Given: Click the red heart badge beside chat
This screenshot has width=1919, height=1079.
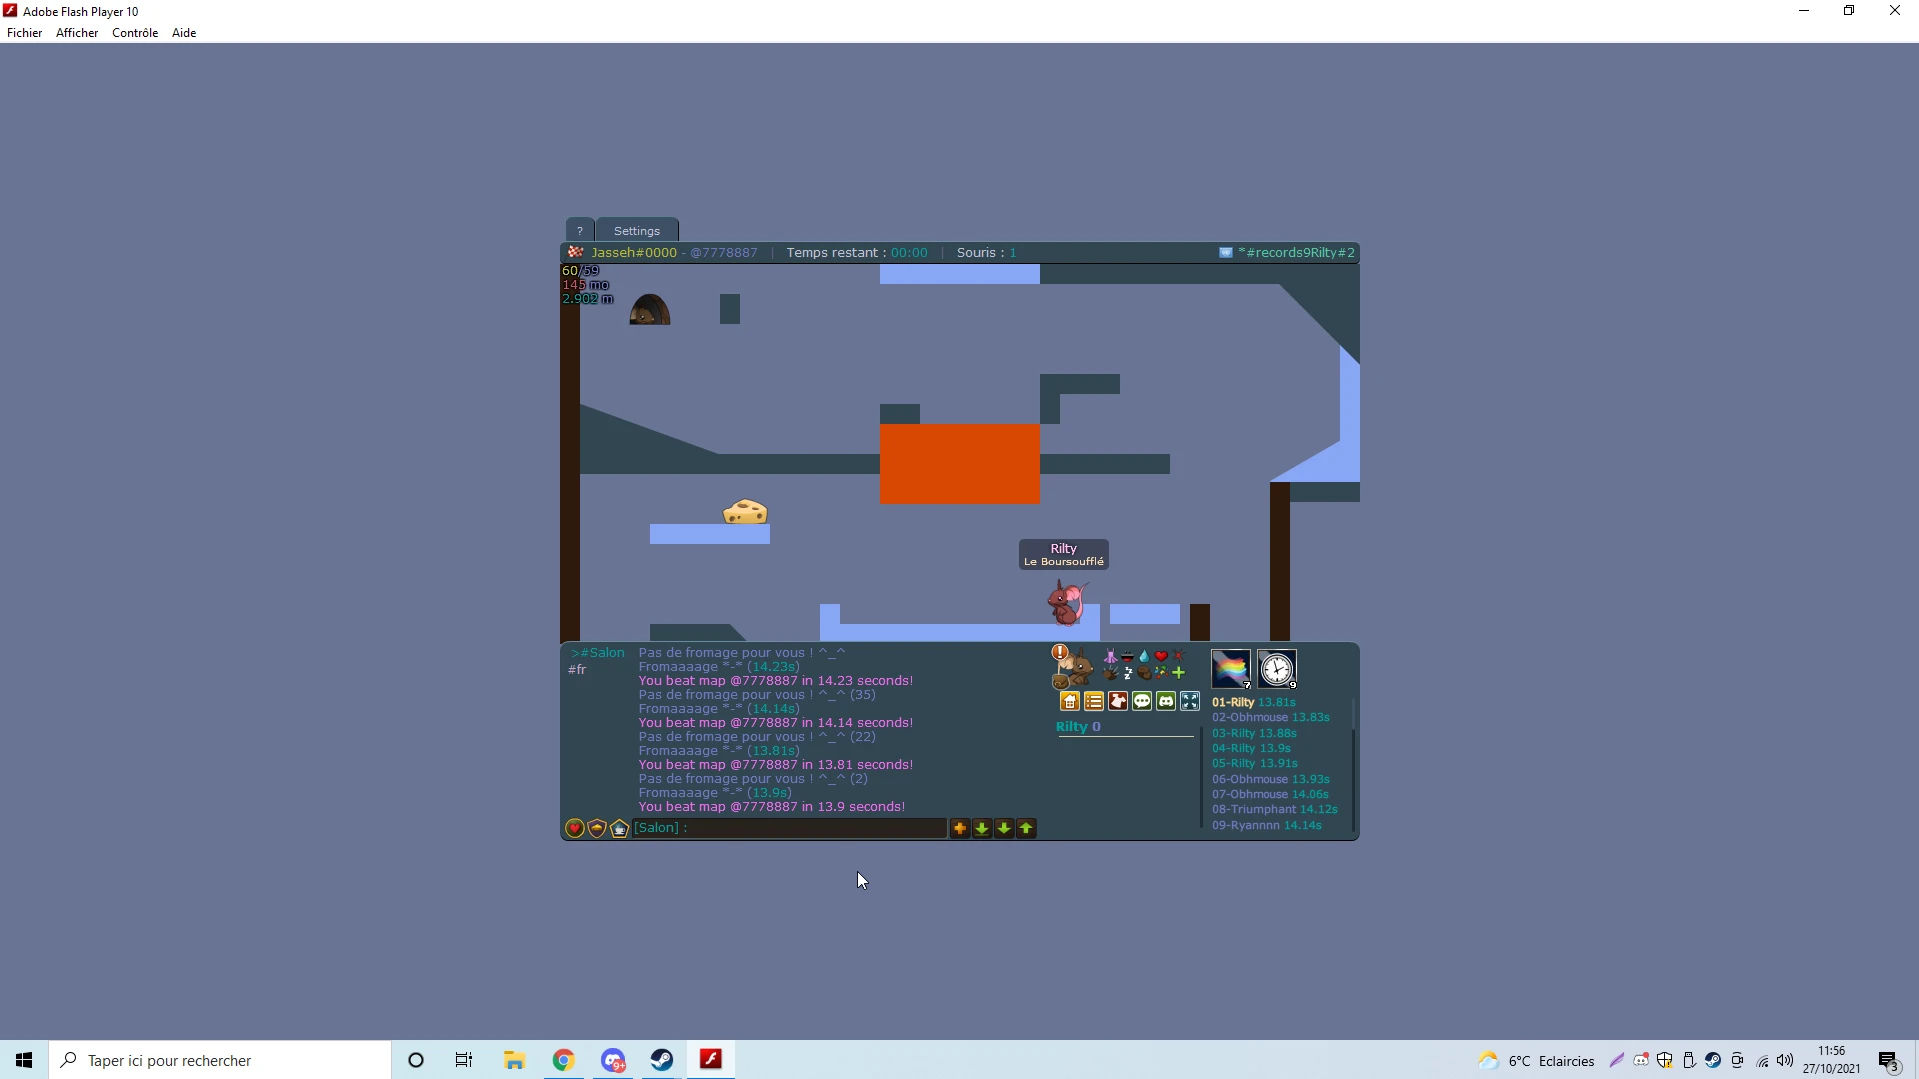Looking at the screenshot, I should click(575, 829).
